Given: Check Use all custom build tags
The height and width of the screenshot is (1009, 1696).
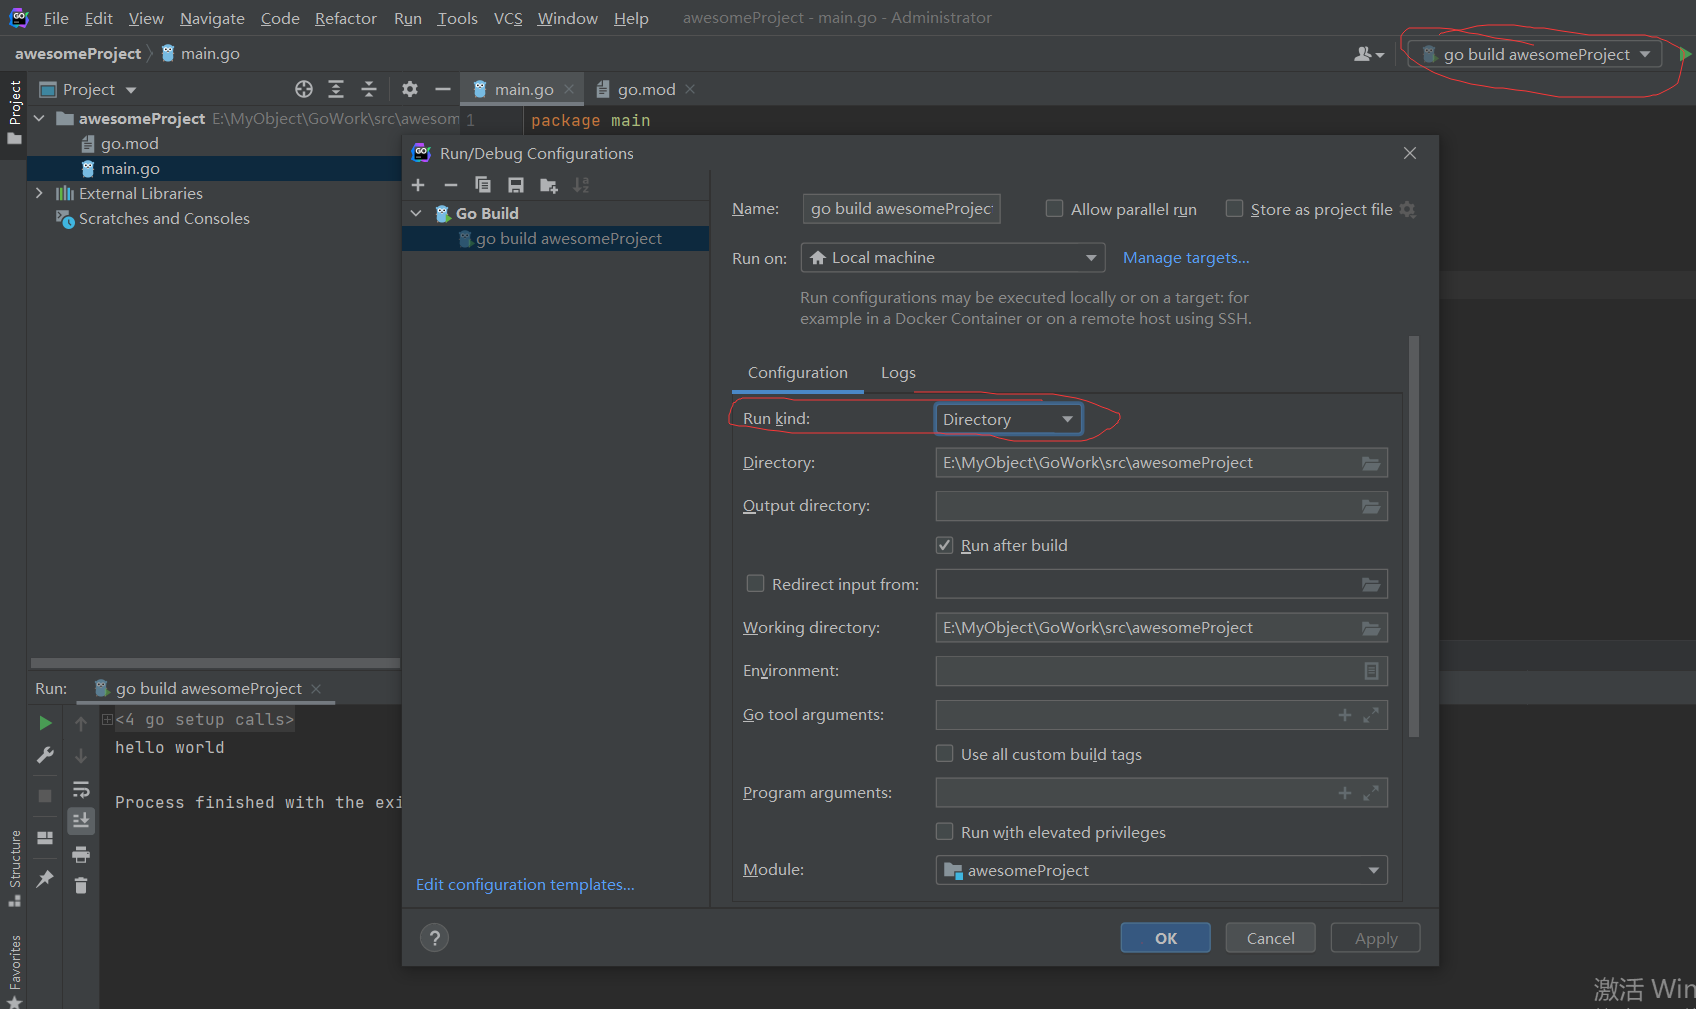Looking at the screenshot, I should tap(944, 753).
